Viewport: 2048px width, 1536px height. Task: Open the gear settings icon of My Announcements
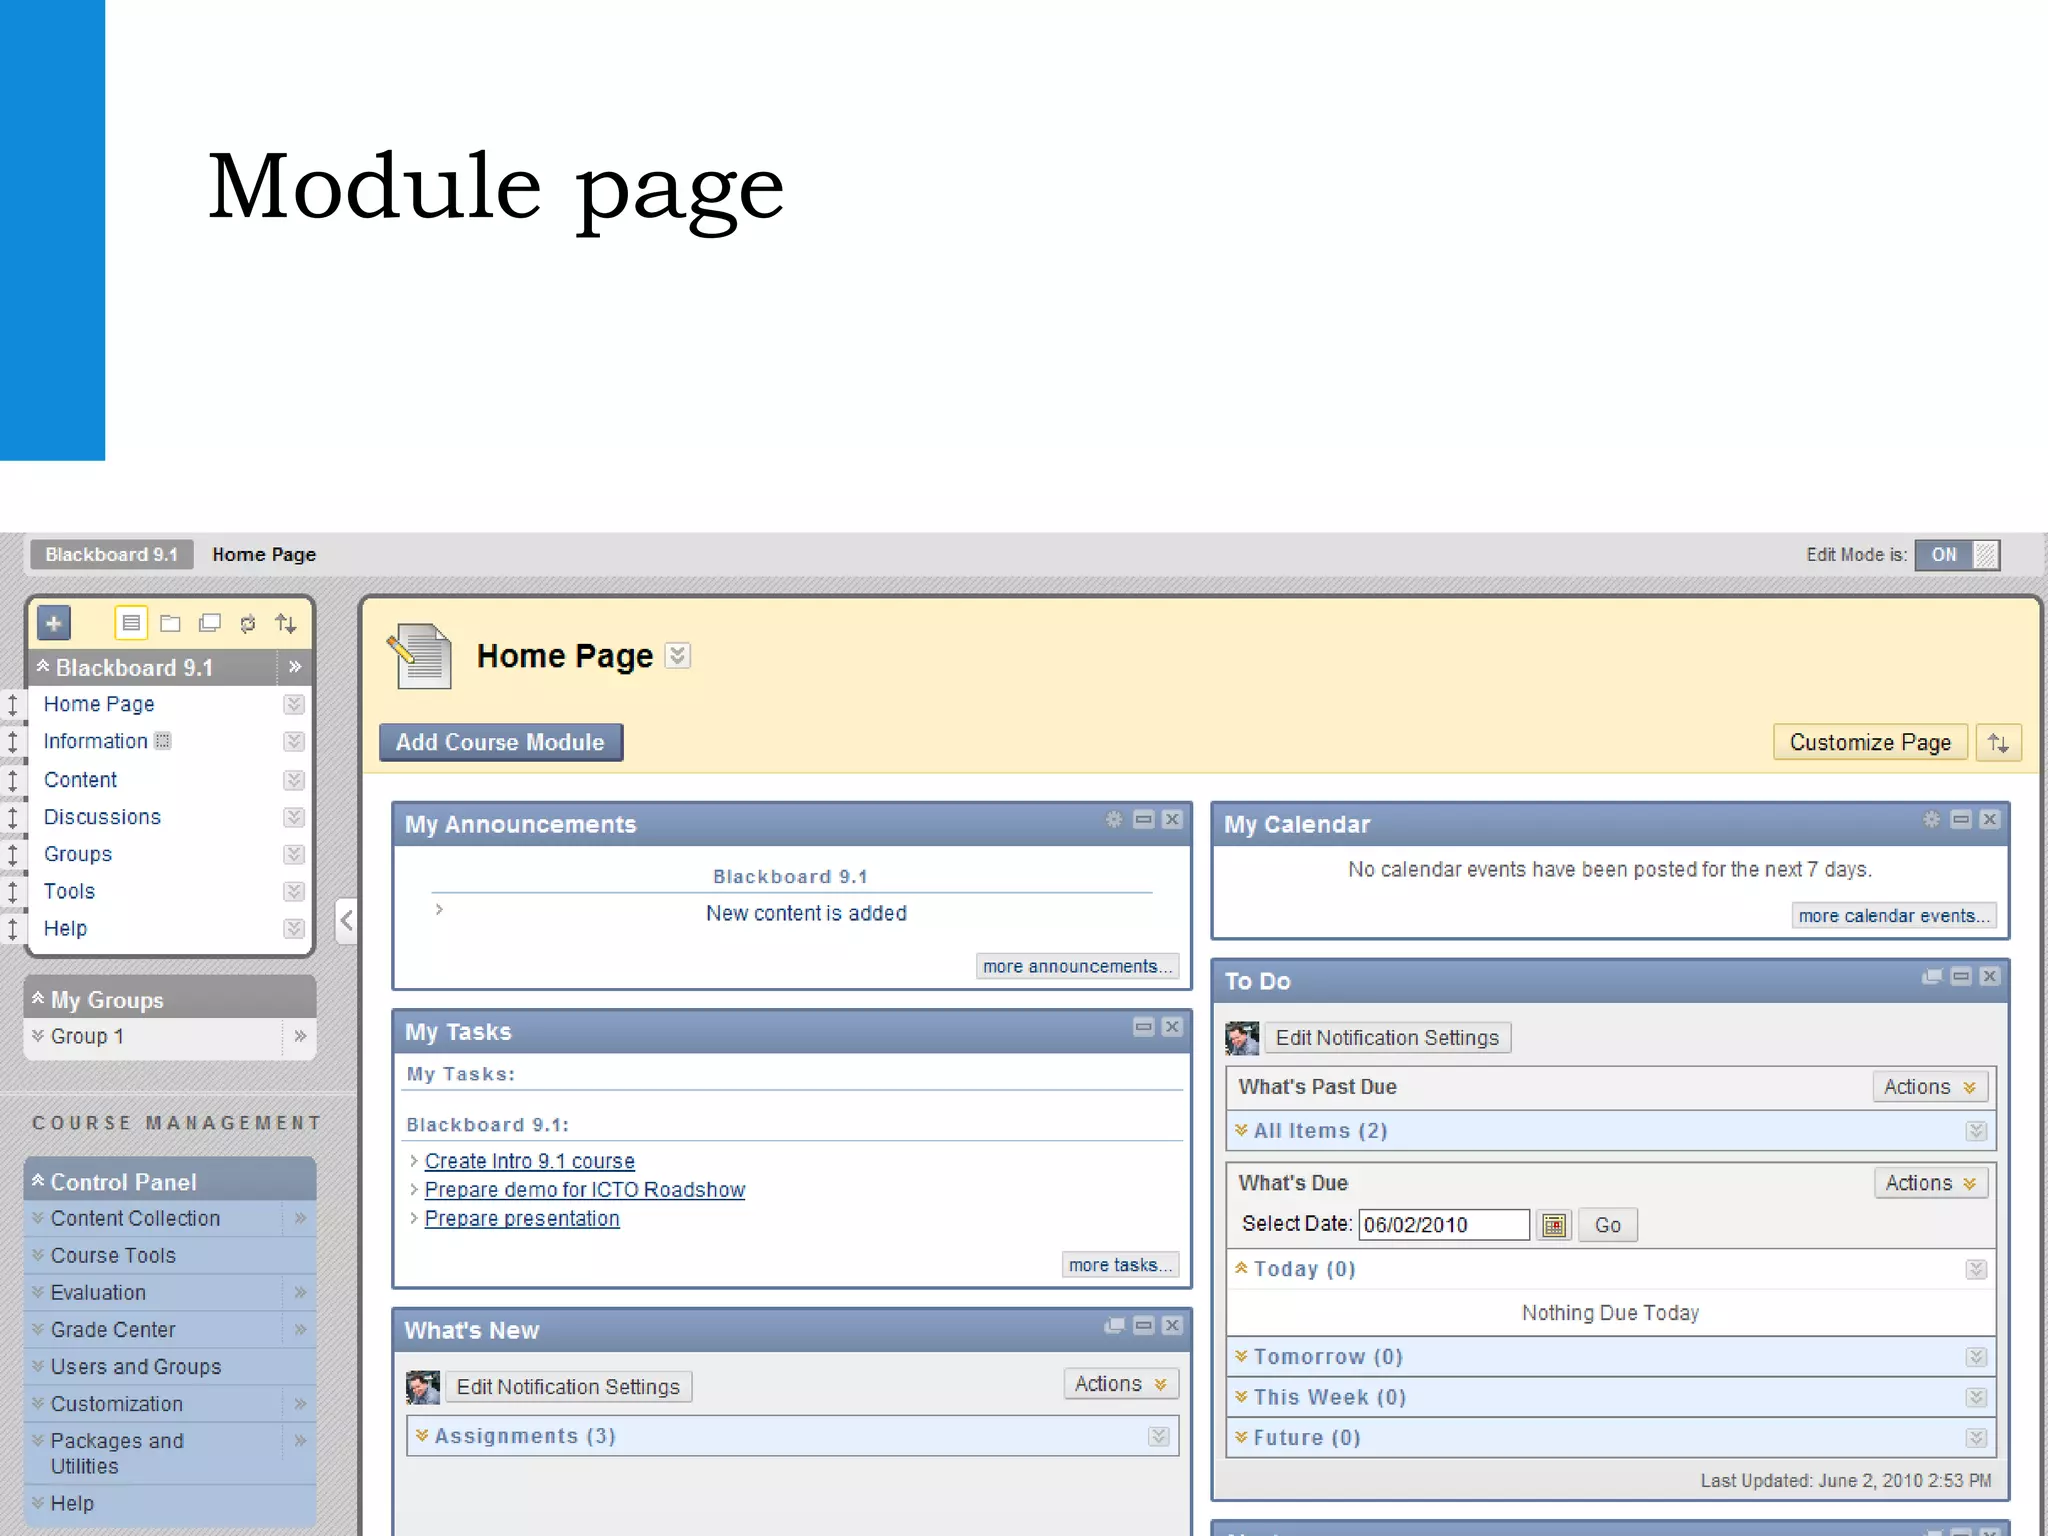click(x=1114, y=819)
